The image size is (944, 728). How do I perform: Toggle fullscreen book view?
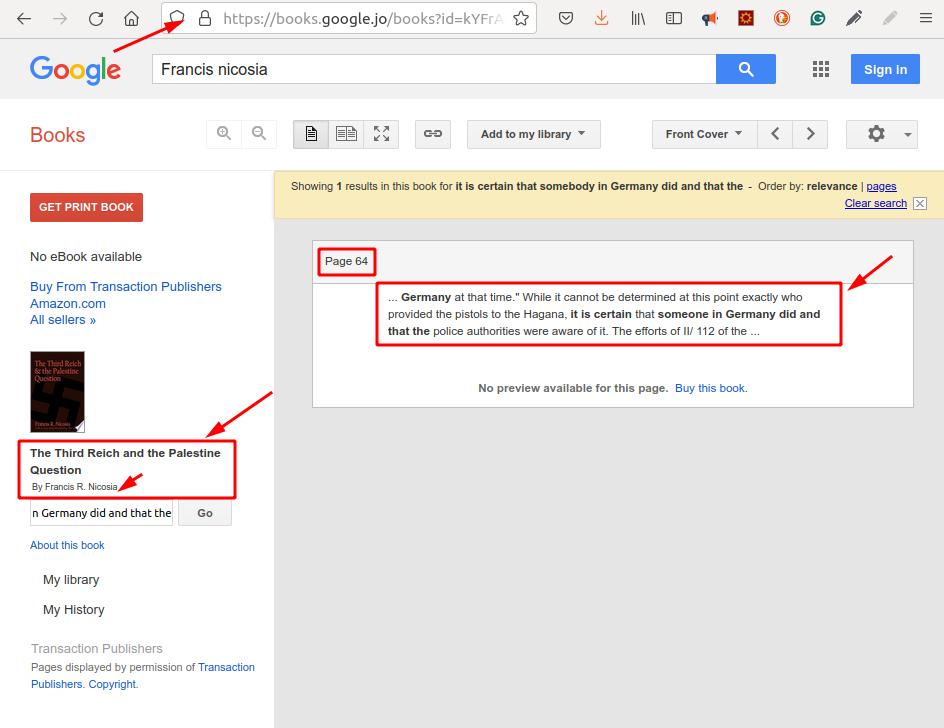pos(381,134)
